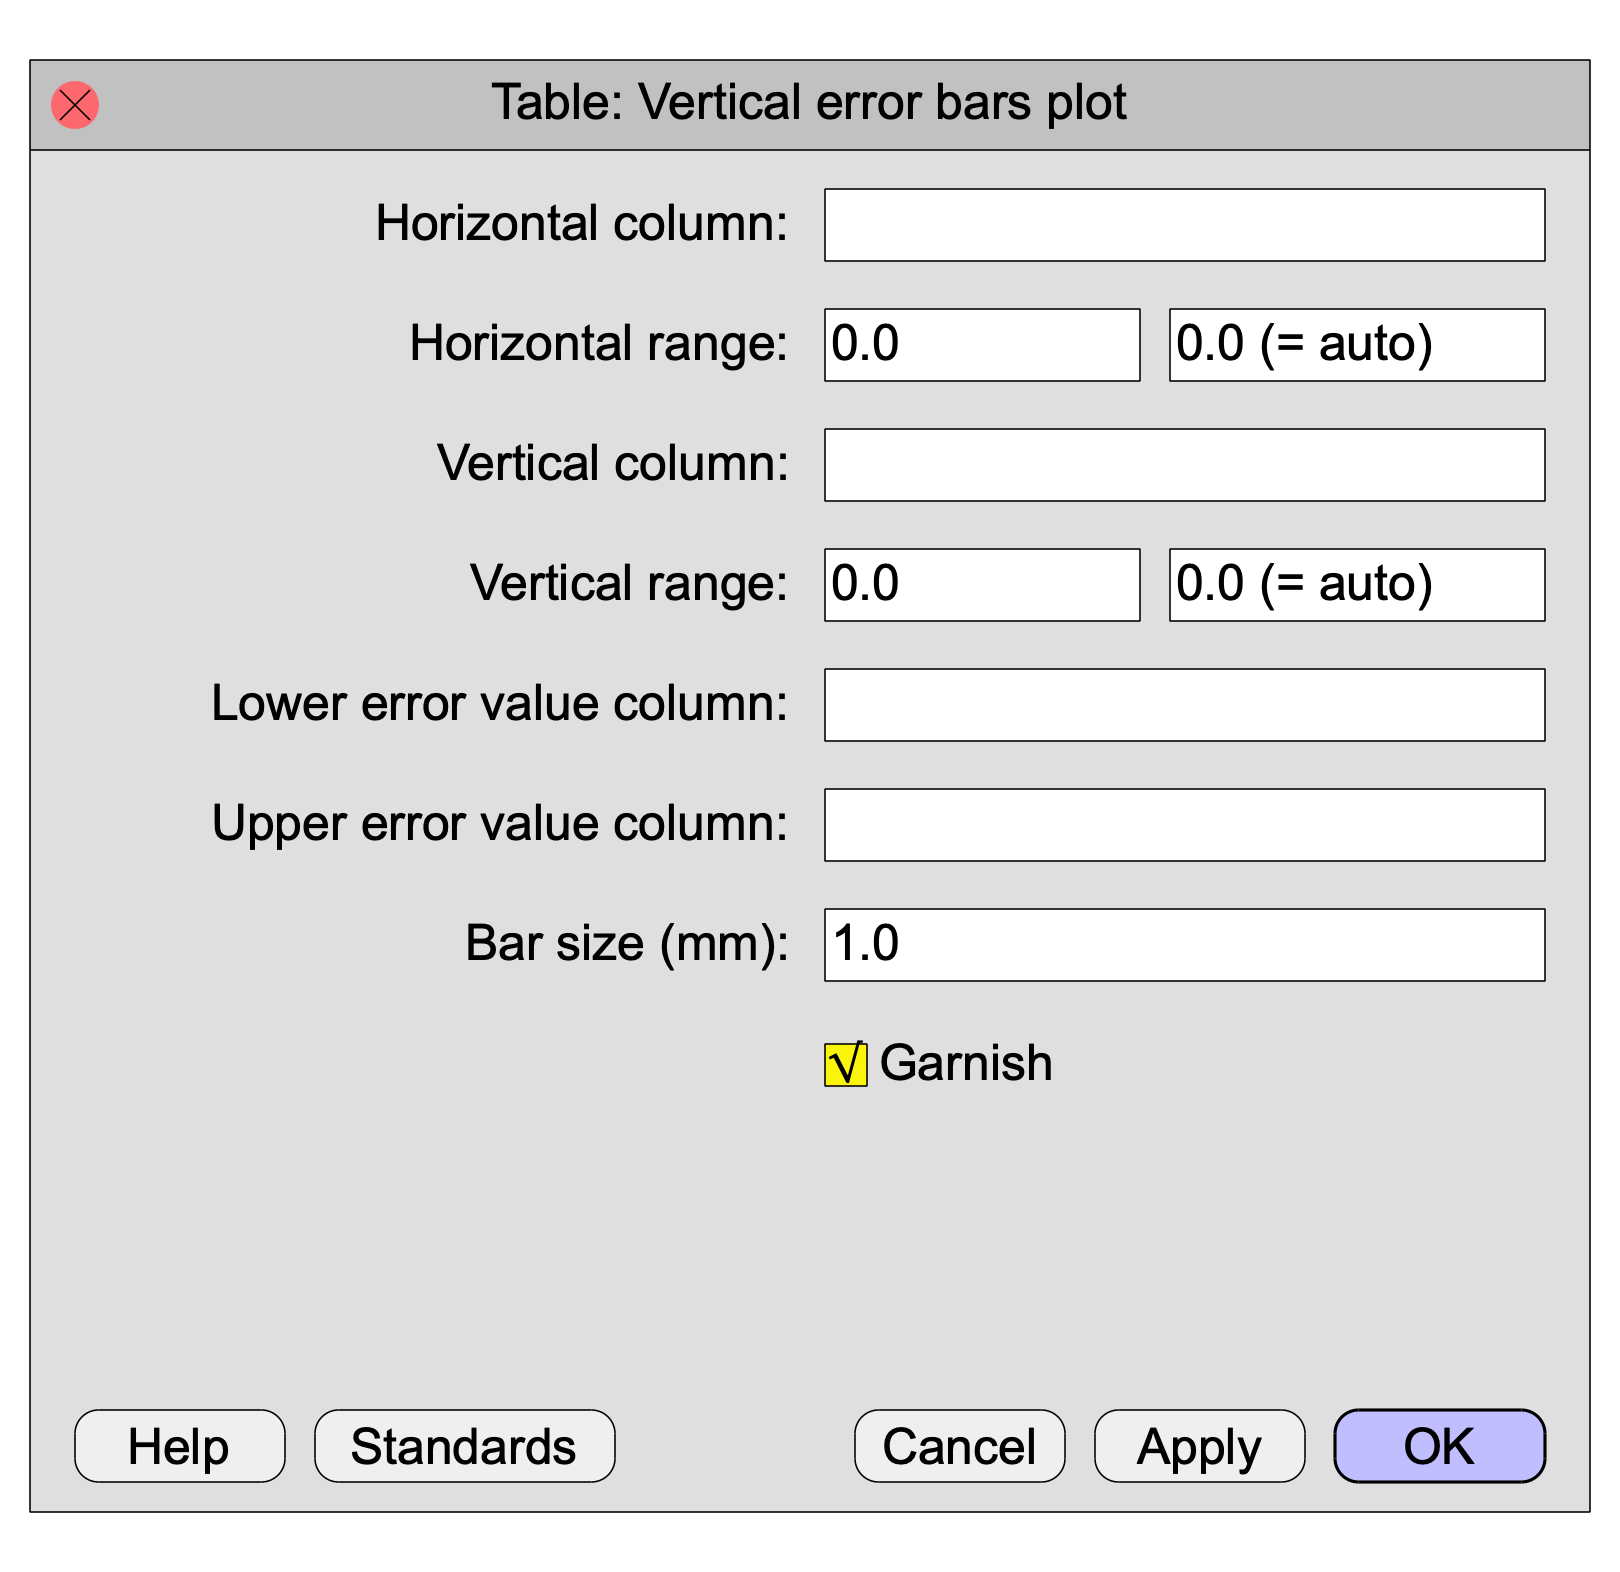
Task: Focus the Bar size (mm) field
Action: [x=1184, y=945]
